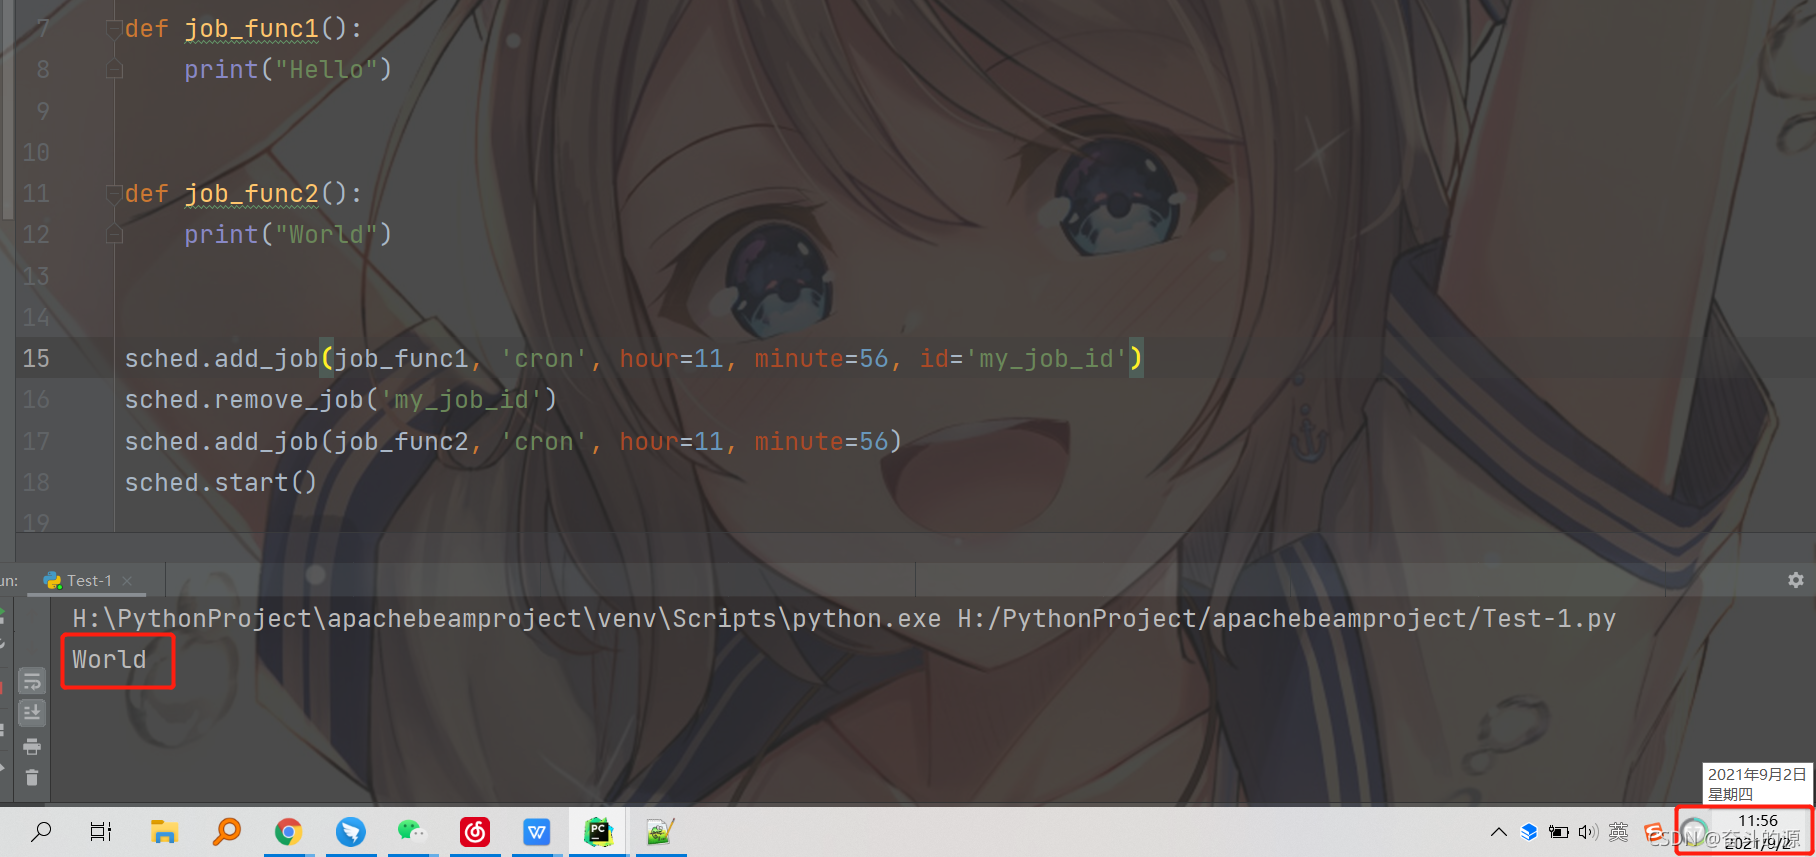This screenshot has height=857, width=1816.
Task: Click the "World" string in print call
Action: coord(326,235)
